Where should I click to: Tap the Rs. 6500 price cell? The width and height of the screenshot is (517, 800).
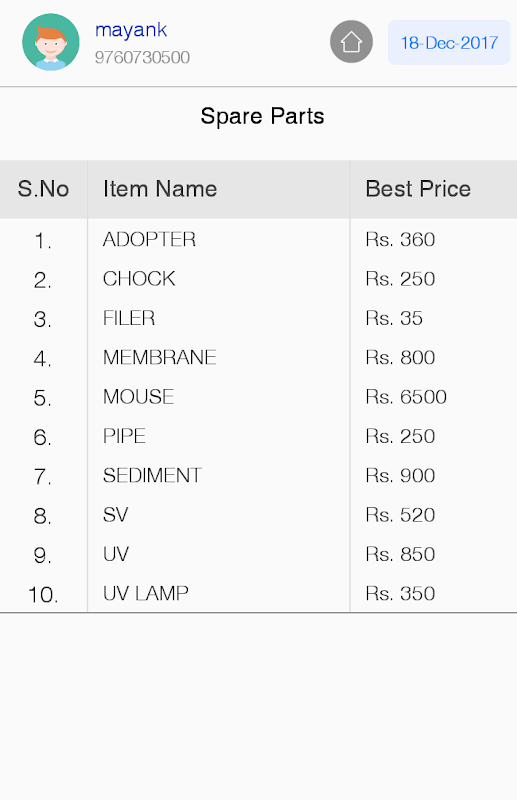click(406, 396)
